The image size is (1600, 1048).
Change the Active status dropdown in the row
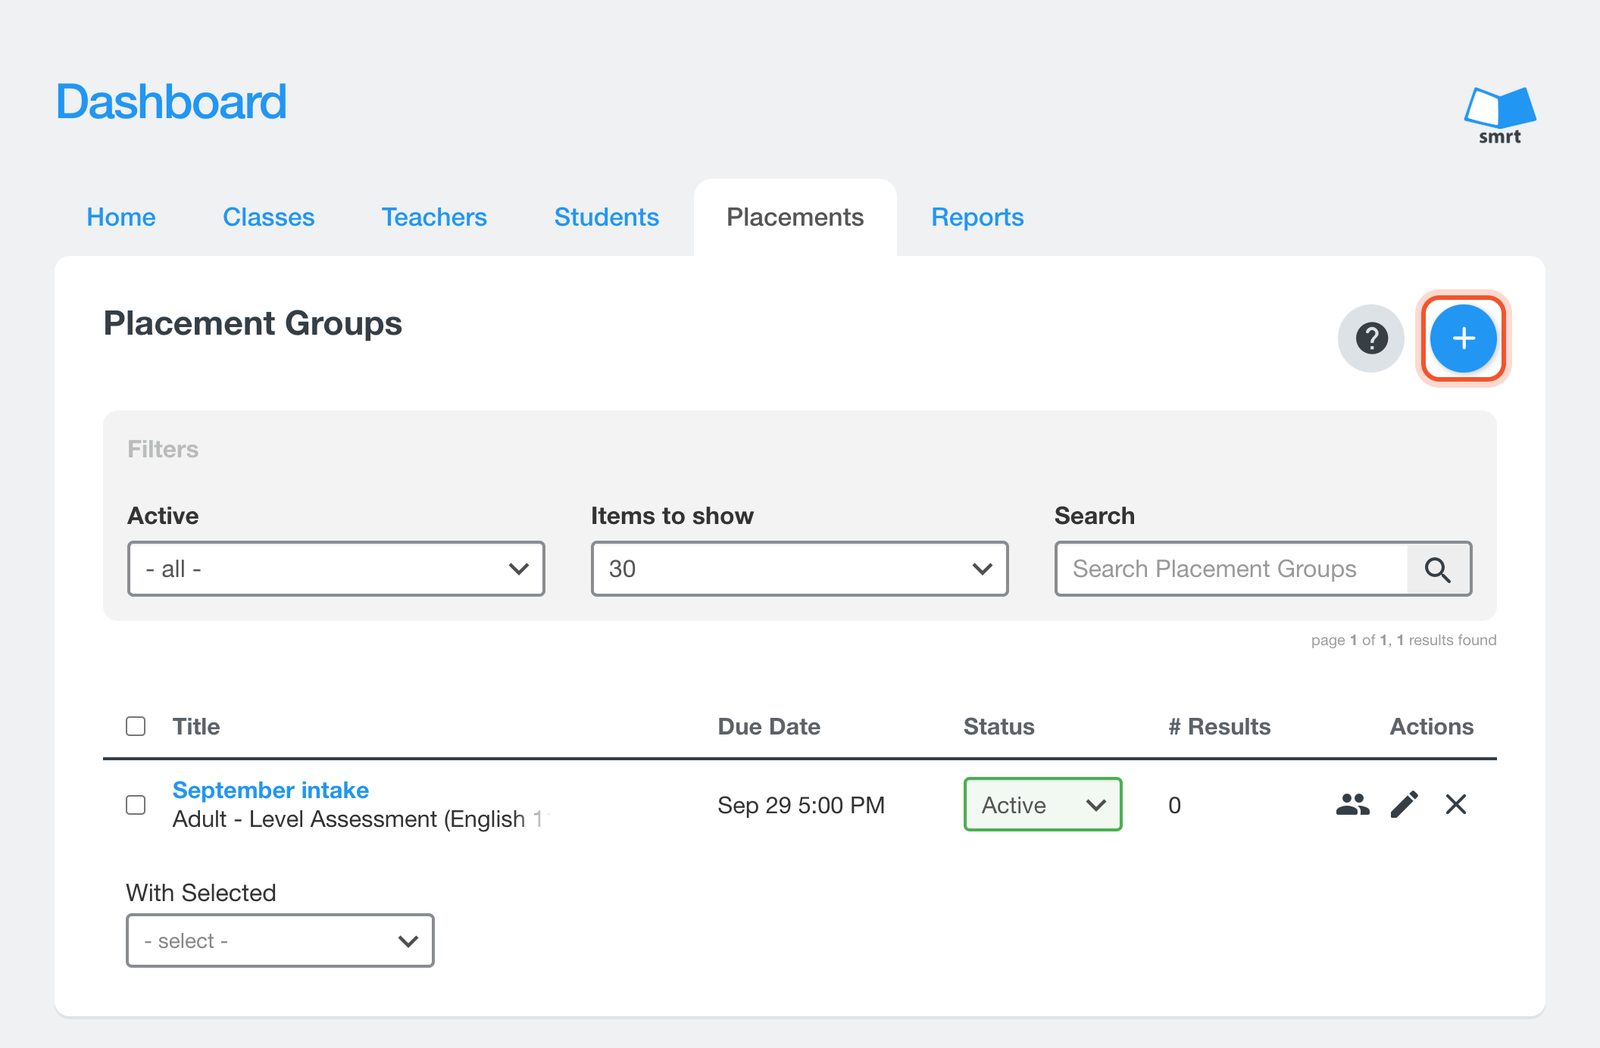[x=1043, y=804]
